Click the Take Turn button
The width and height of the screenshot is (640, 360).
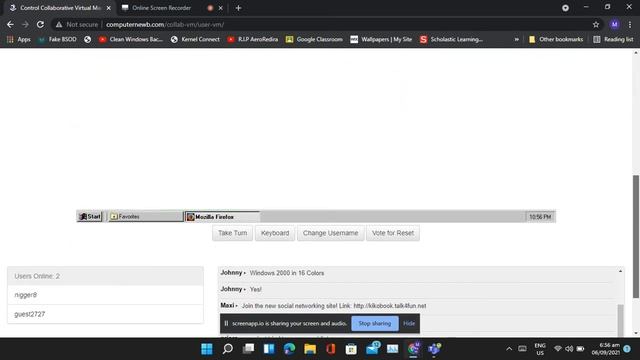pyautogui.click(x=232, y=233)
